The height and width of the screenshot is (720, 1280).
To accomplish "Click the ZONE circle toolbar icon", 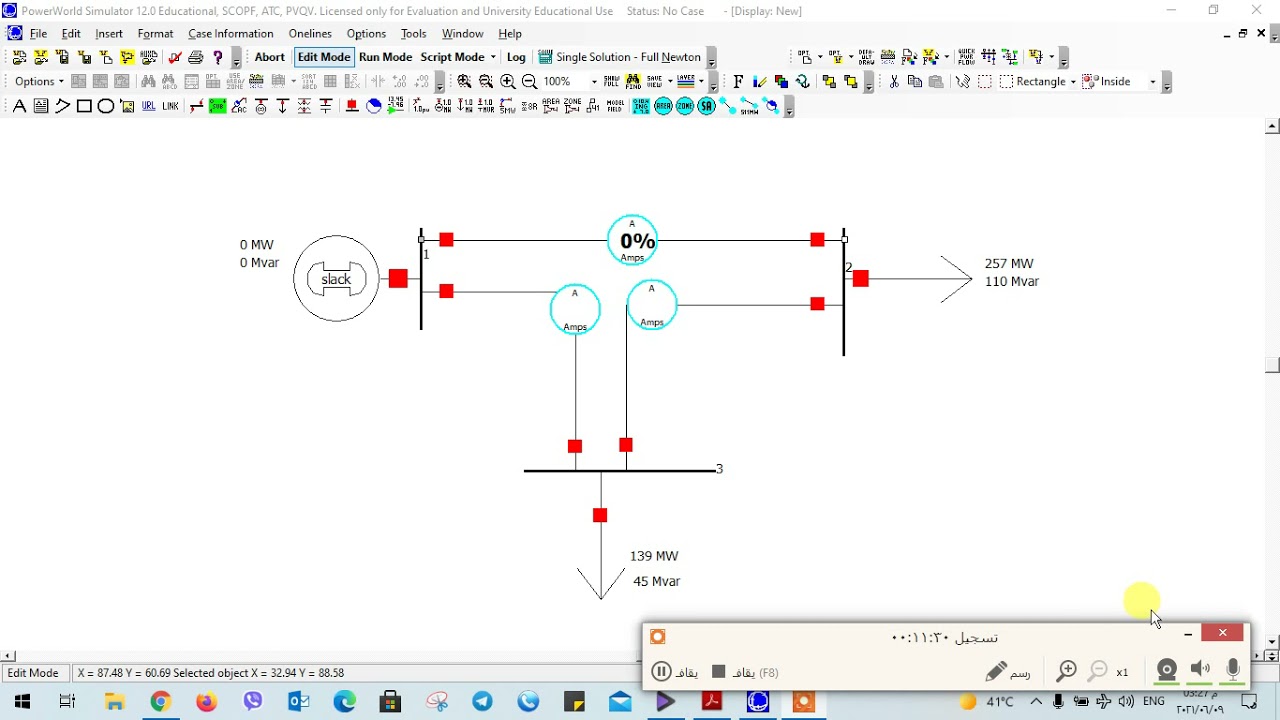I will pyautogui.click(x=685, y=106).
